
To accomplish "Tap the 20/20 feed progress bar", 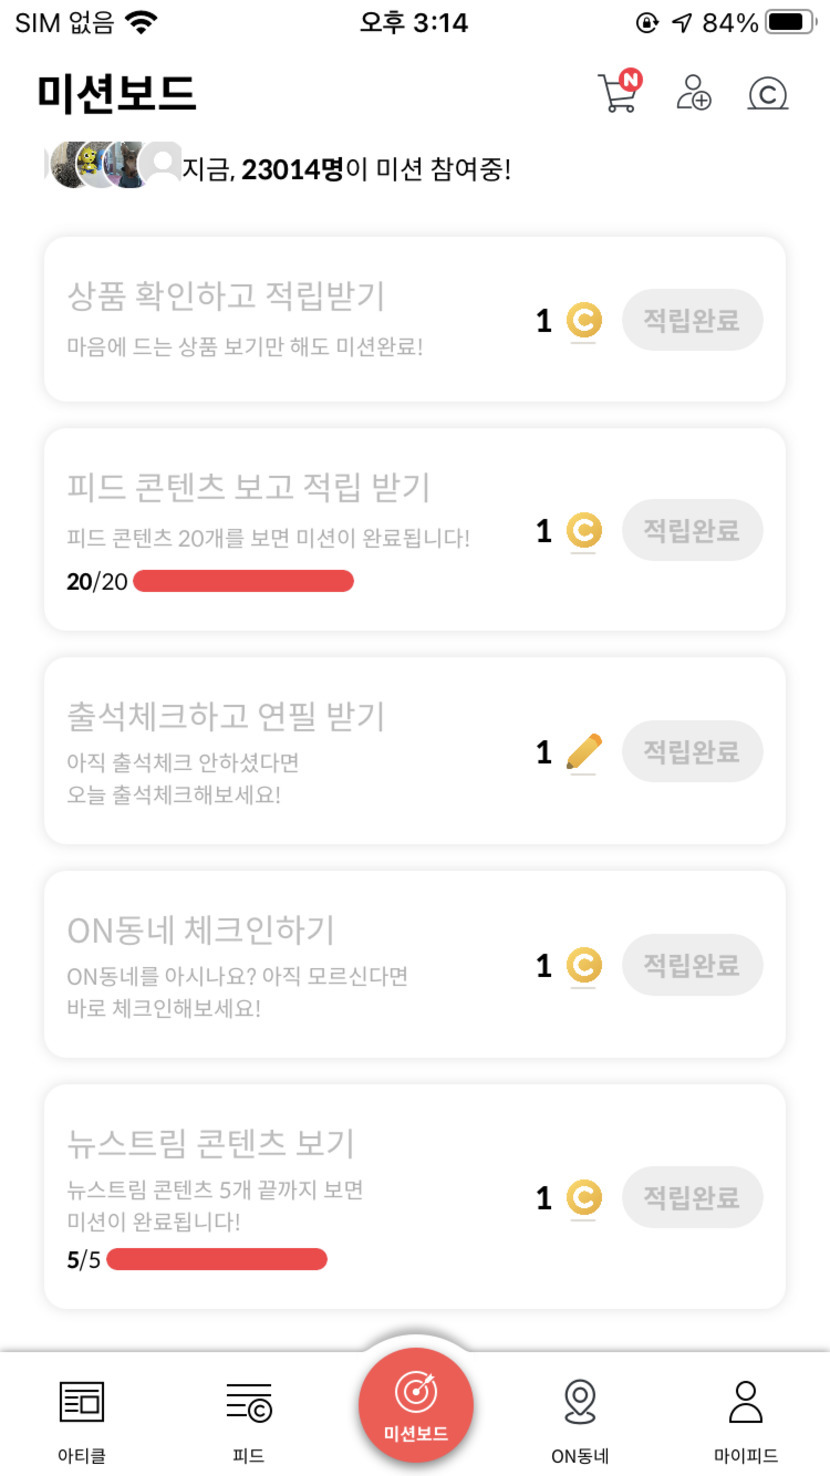I will pyautogui.click(x=243, y=581).
